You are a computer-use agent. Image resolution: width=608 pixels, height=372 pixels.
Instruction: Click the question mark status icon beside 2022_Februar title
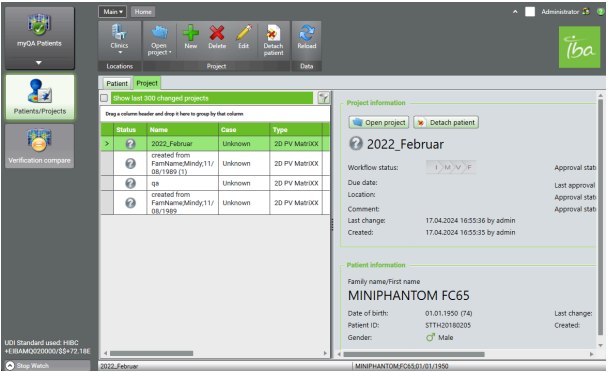(x=356, y=144)
